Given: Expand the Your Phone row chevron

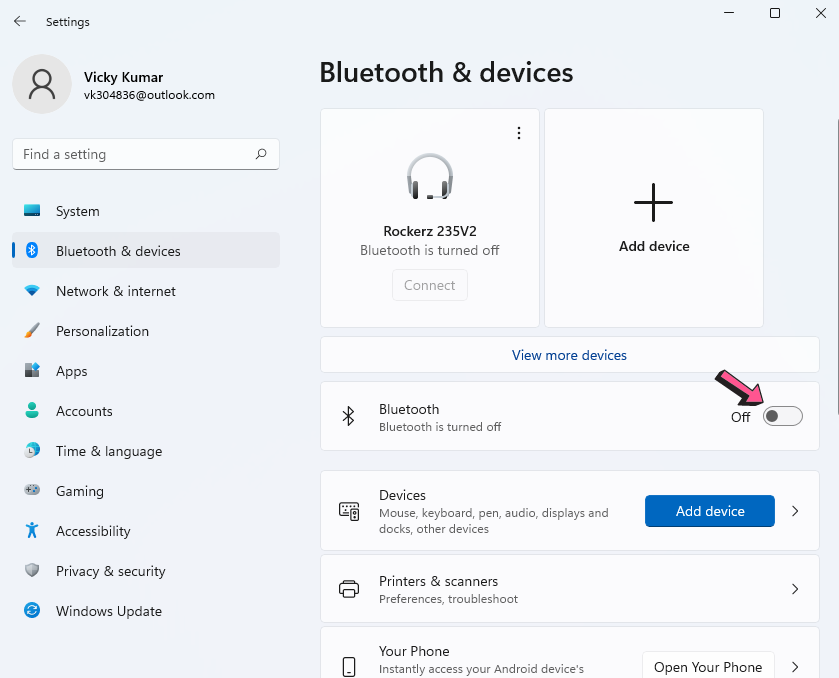Looking at the screenshot, I should 795,667.
